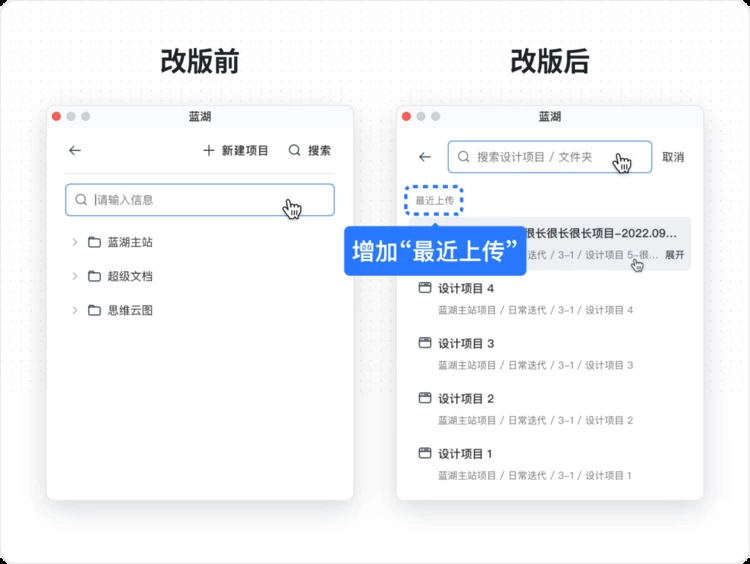Expand the 超级文档 folder chevron

tap(74, 277)
